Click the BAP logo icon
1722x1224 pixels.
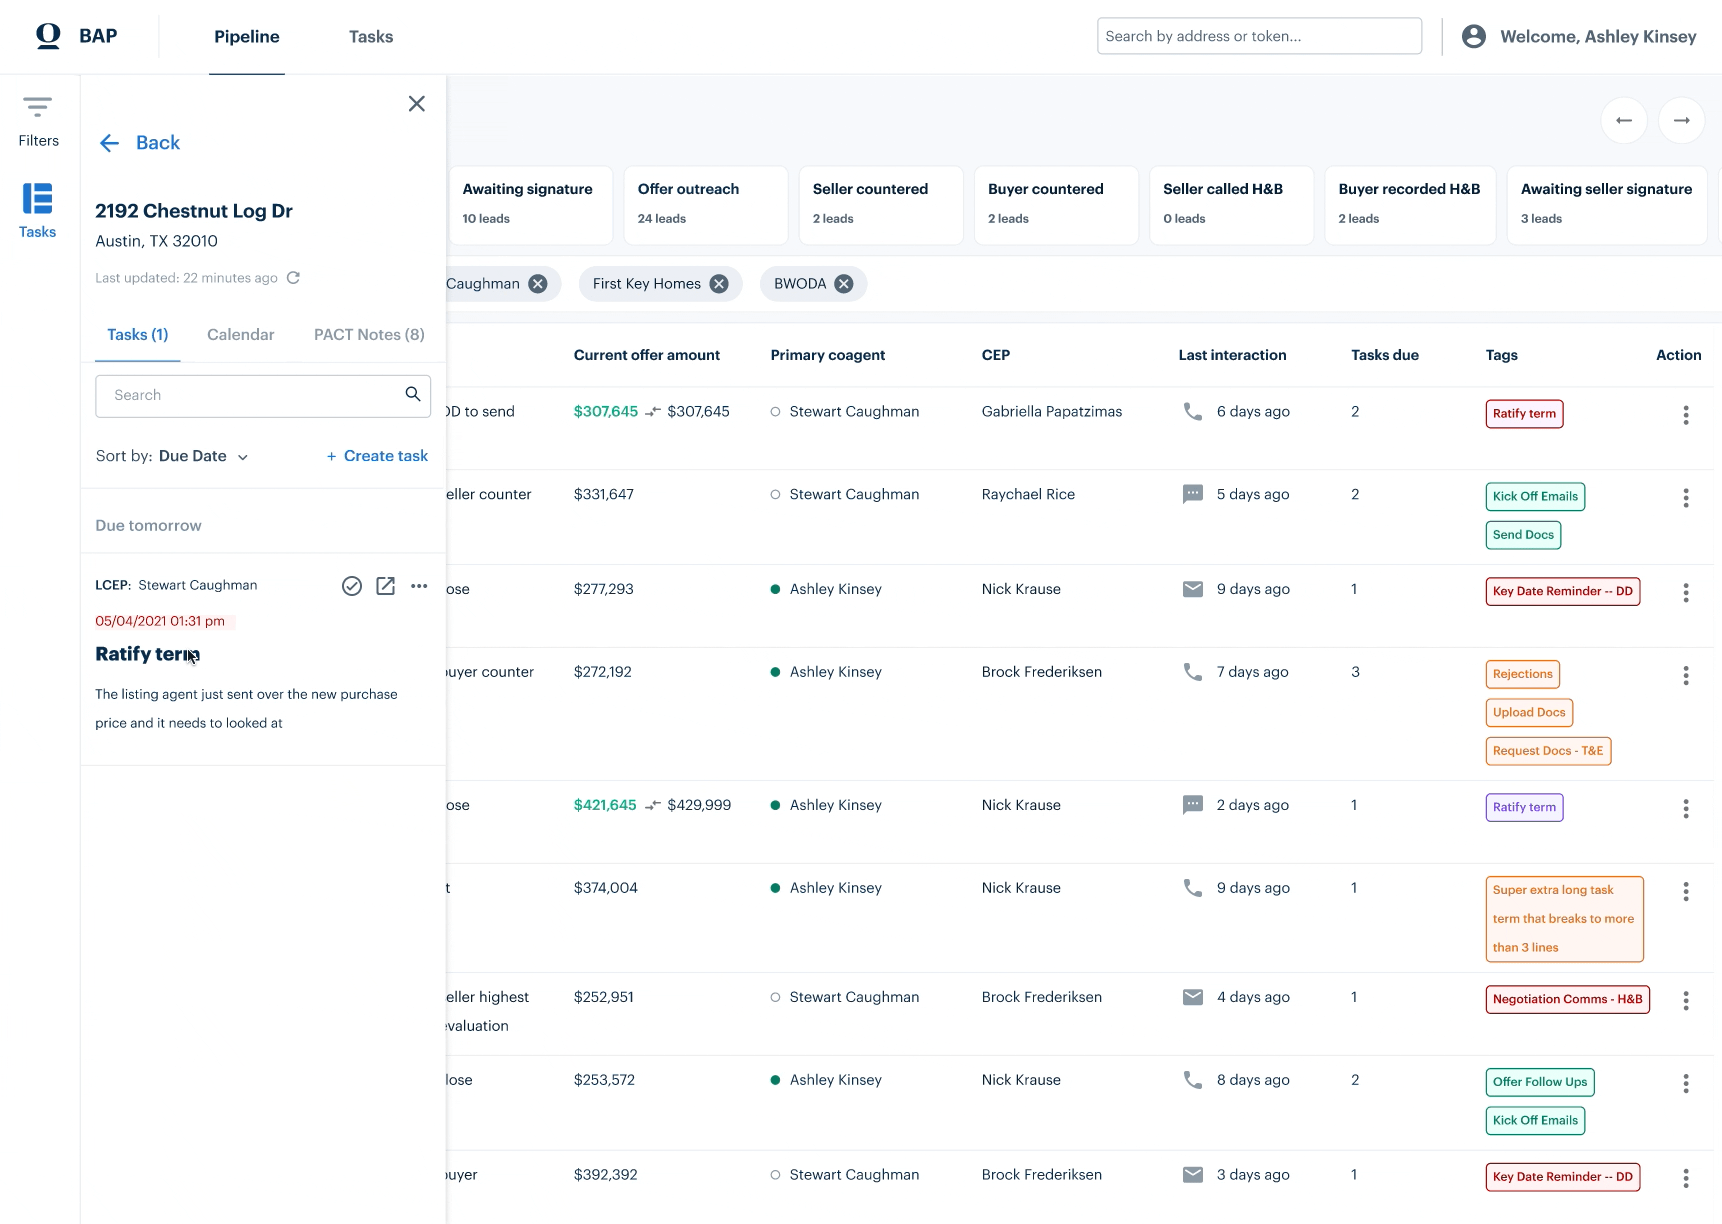coord(48,36)
